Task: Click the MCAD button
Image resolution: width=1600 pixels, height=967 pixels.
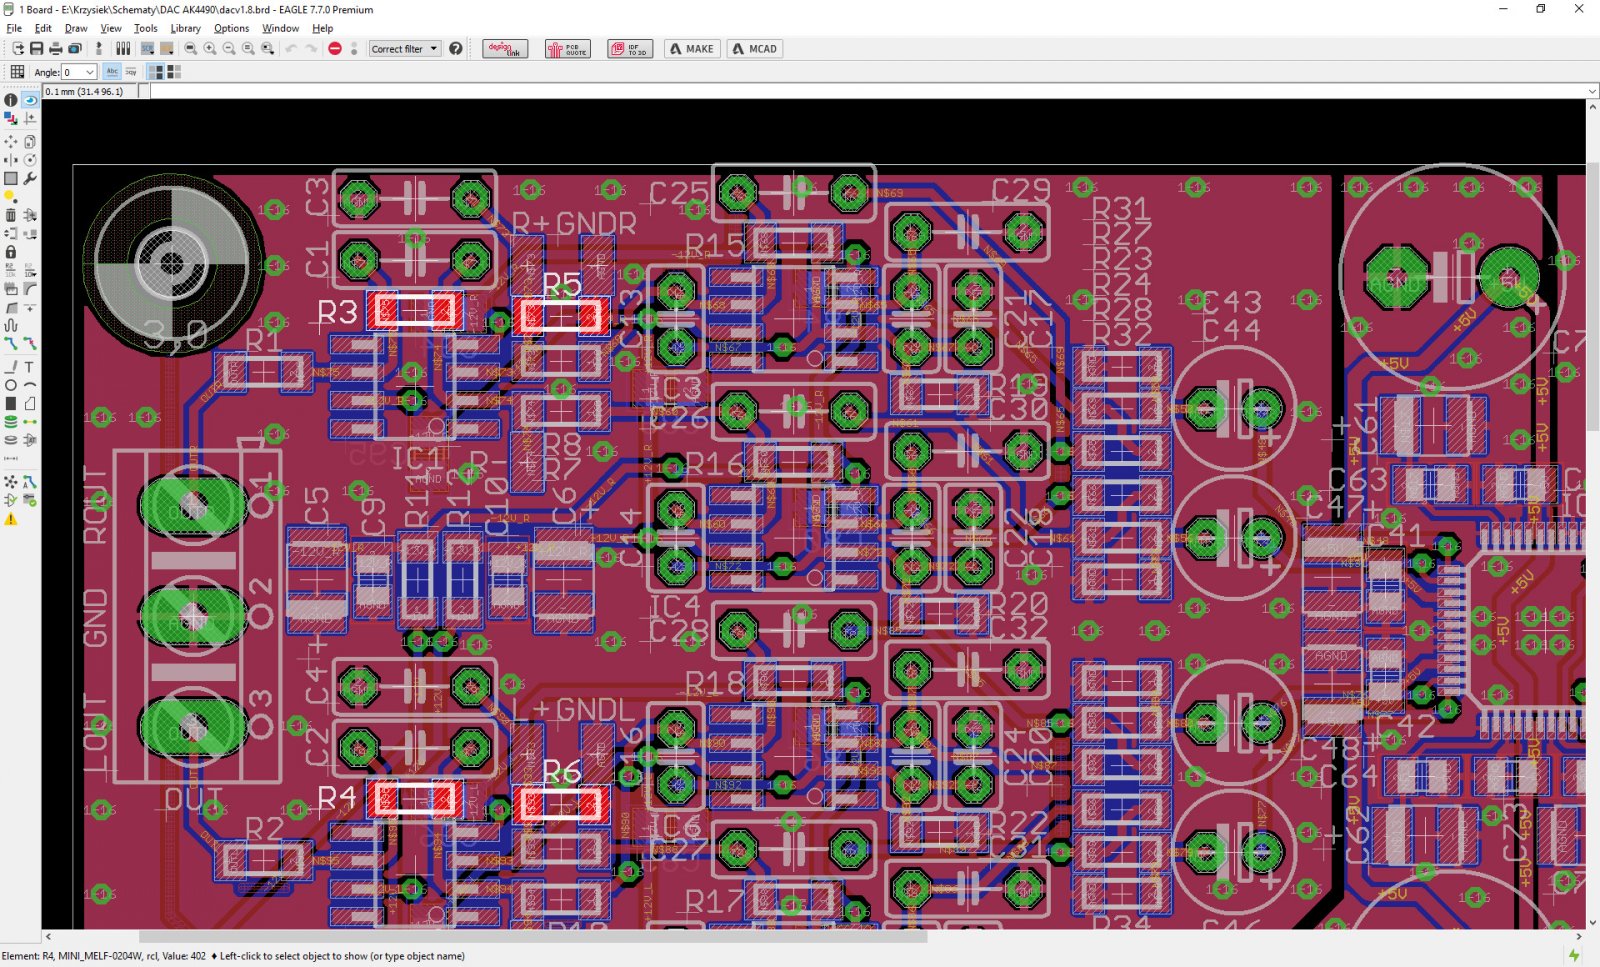Action: (754, 48)
